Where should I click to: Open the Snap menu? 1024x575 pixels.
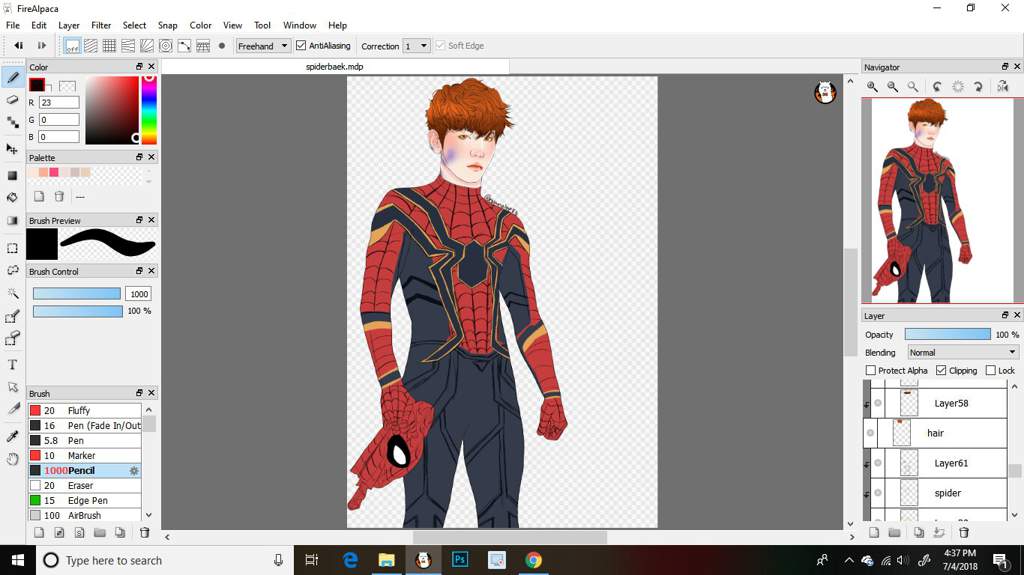(167, 25)
